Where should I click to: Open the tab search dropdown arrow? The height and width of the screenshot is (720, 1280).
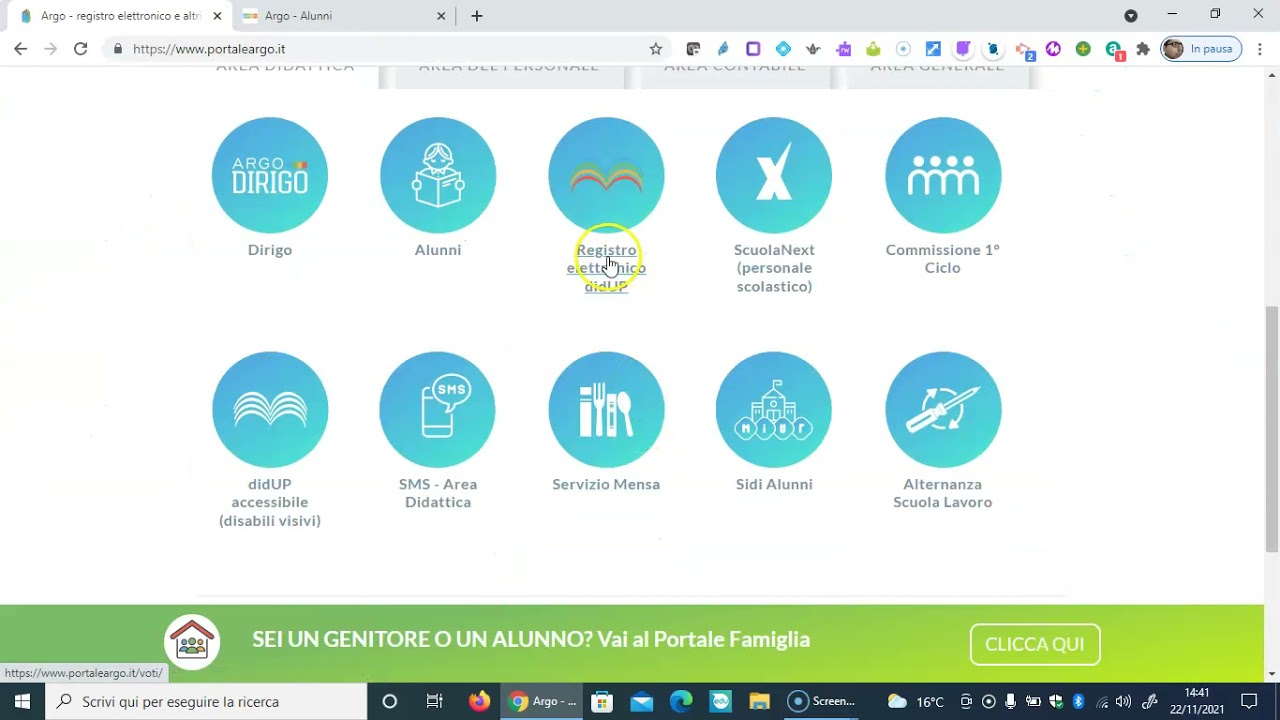coord(1131,16)
